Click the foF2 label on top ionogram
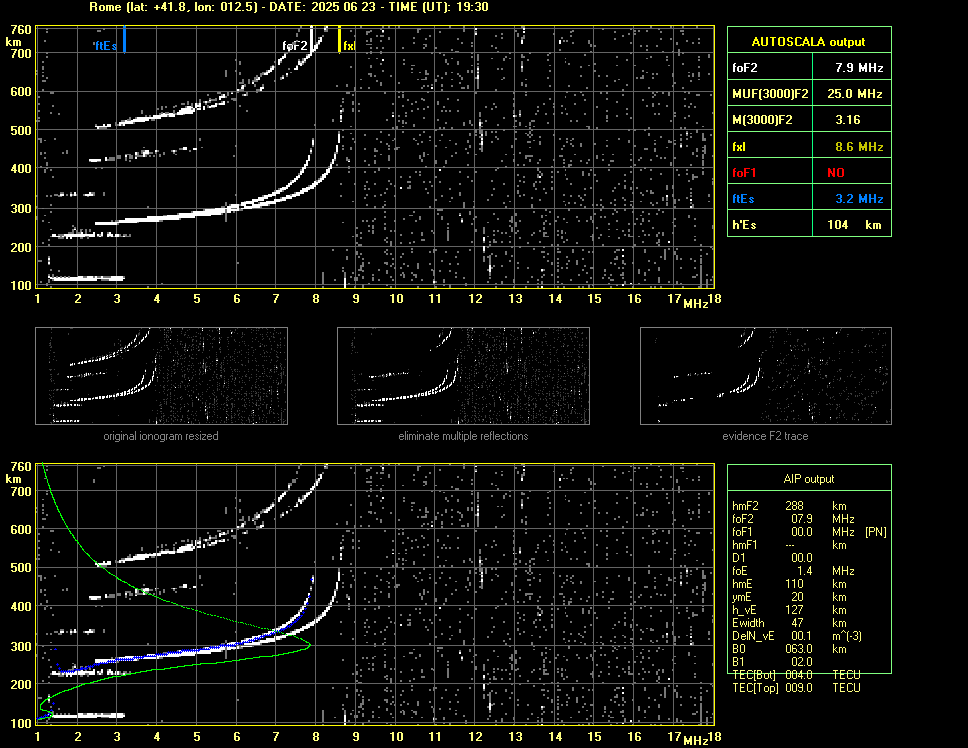968x748 pixels. (x=294, y=46)
